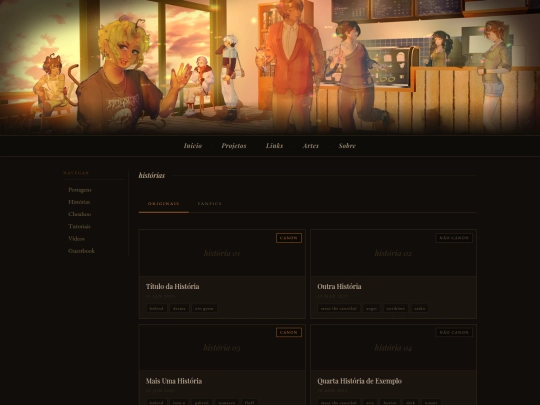
Task: Click the date under 'Outra História'
Action: 332,296
